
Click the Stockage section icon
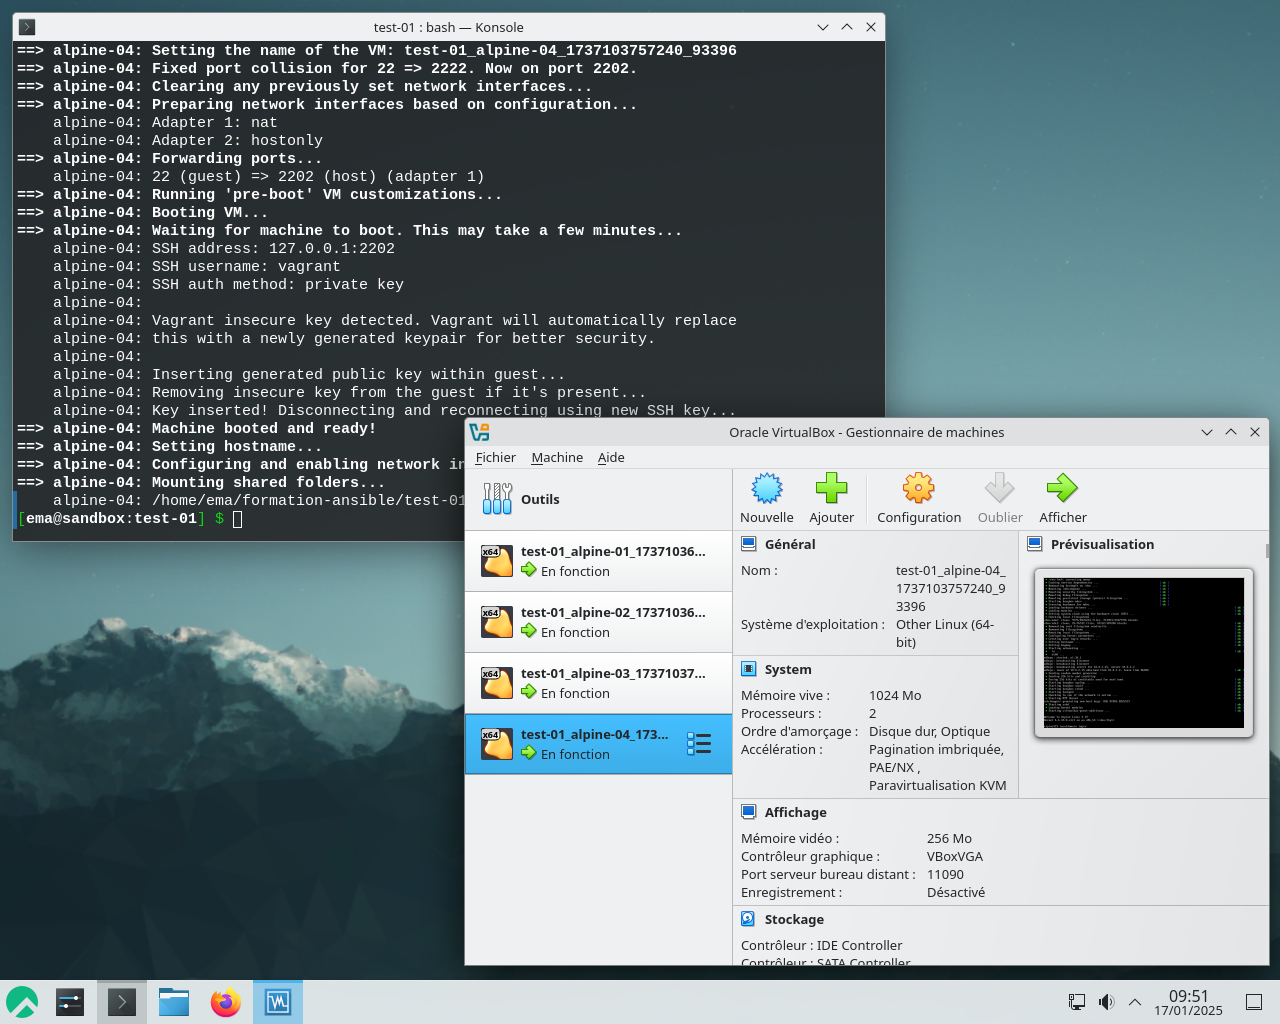click(749, 918)
